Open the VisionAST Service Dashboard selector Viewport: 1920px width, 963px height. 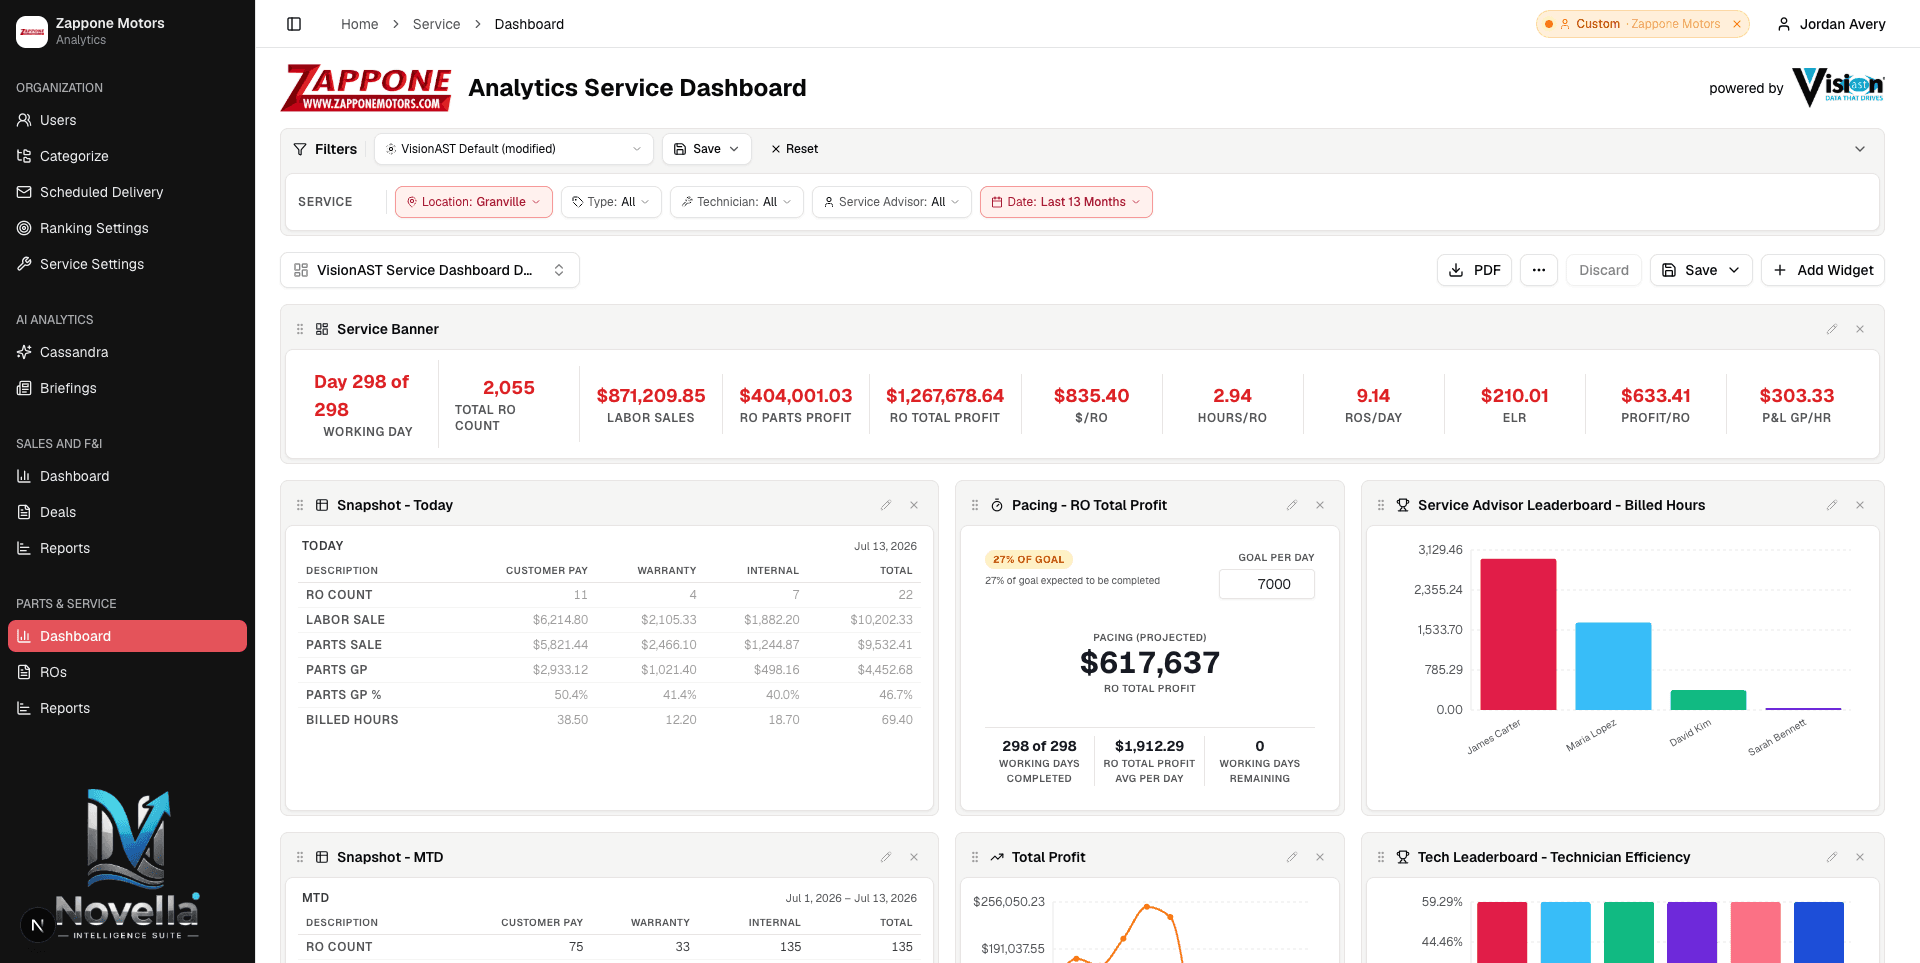[430, 270]
